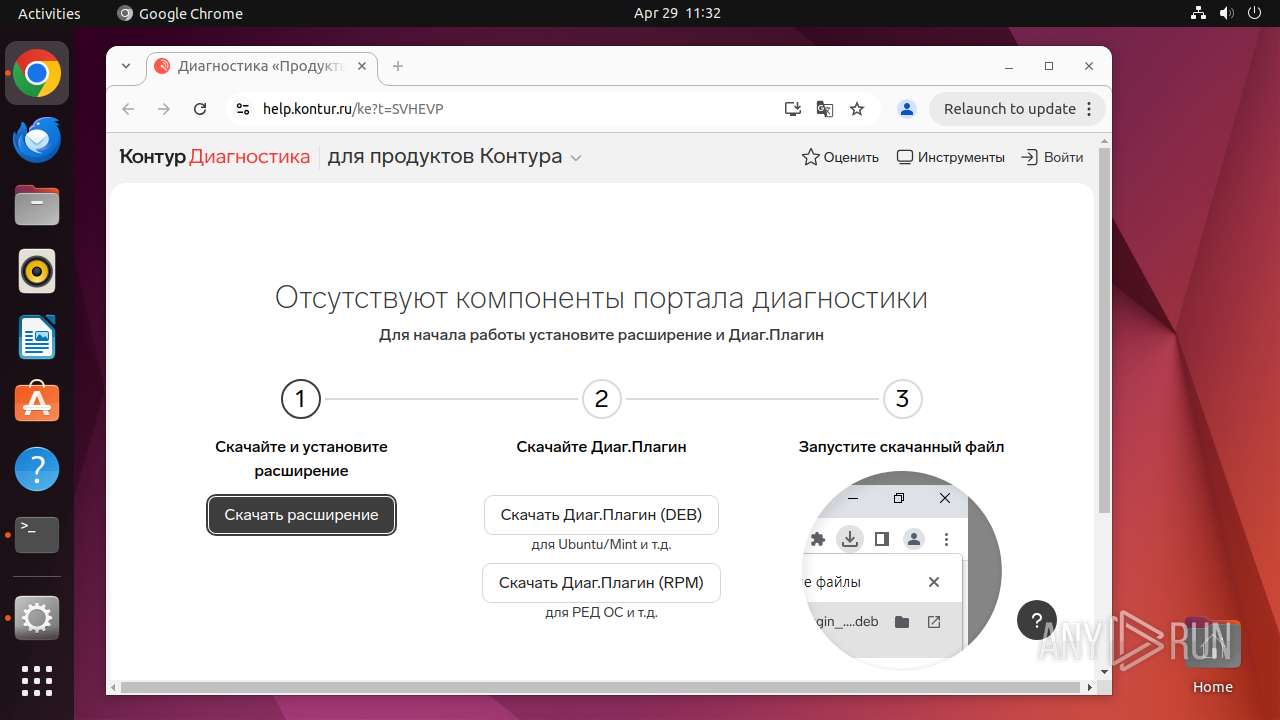Expand the 'для продуктов Контура' dropdown
The width and height of the screenshot is (1280, 720).
pyautogui.click(x=455, y=157)
